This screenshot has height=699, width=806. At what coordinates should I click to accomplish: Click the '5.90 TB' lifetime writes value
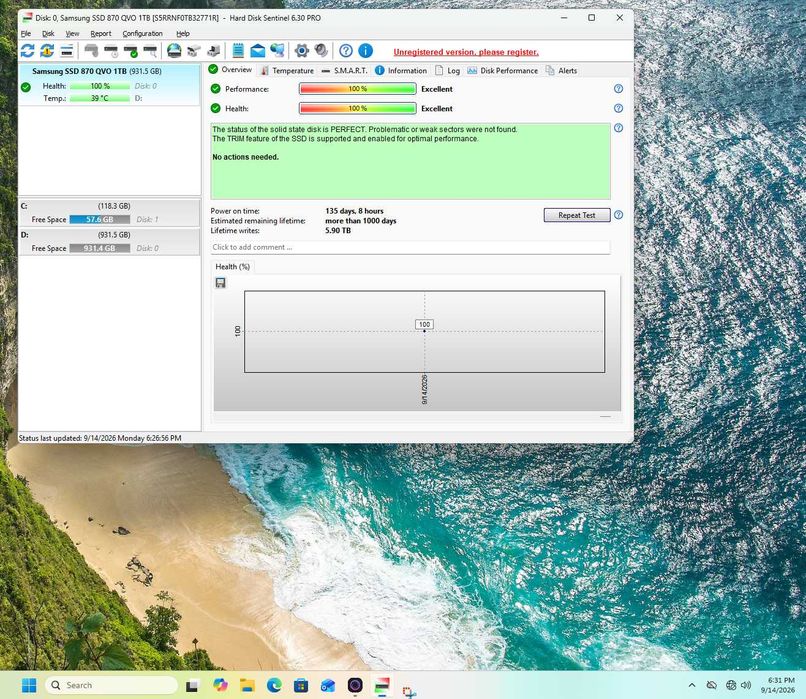click(338, 230)
